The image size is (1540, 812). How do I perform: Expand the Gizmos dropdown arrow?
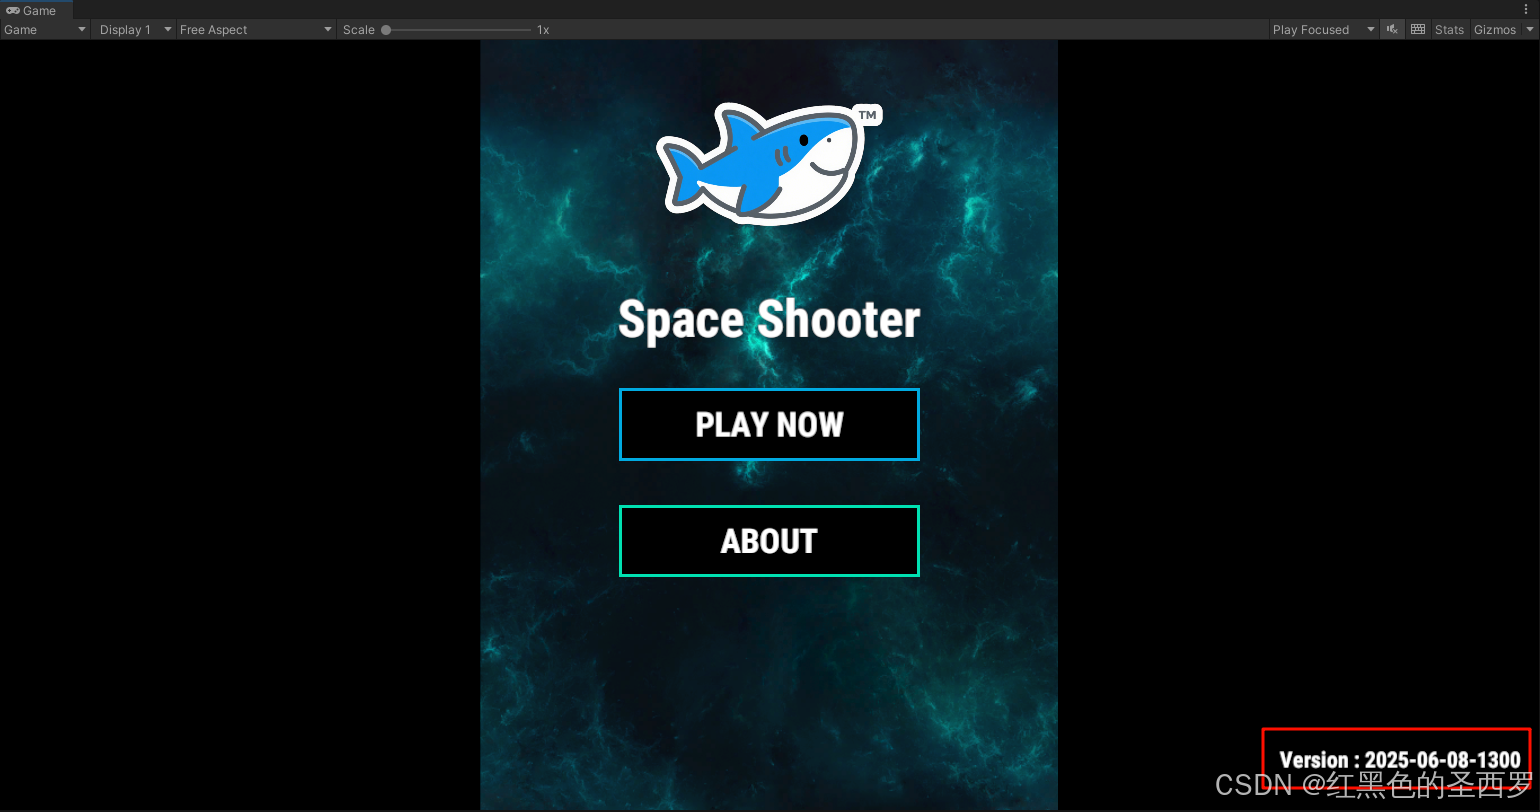point(1529,30)
